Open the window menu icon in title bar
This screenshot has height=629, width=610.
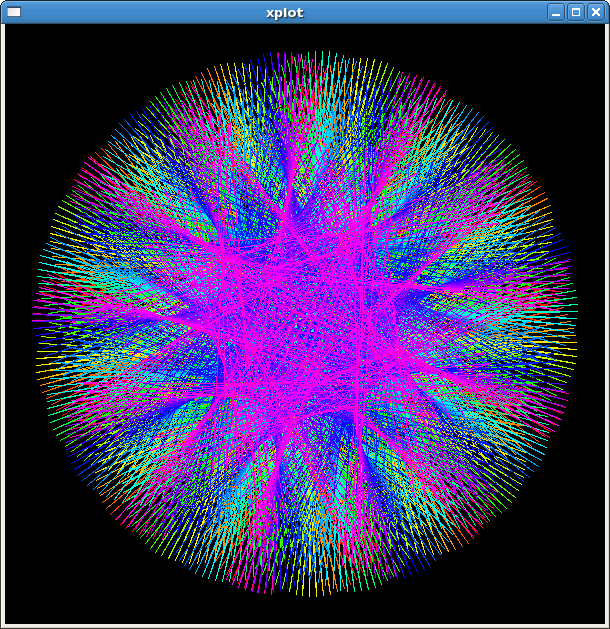pyautogui.click(x=14, y=12)
